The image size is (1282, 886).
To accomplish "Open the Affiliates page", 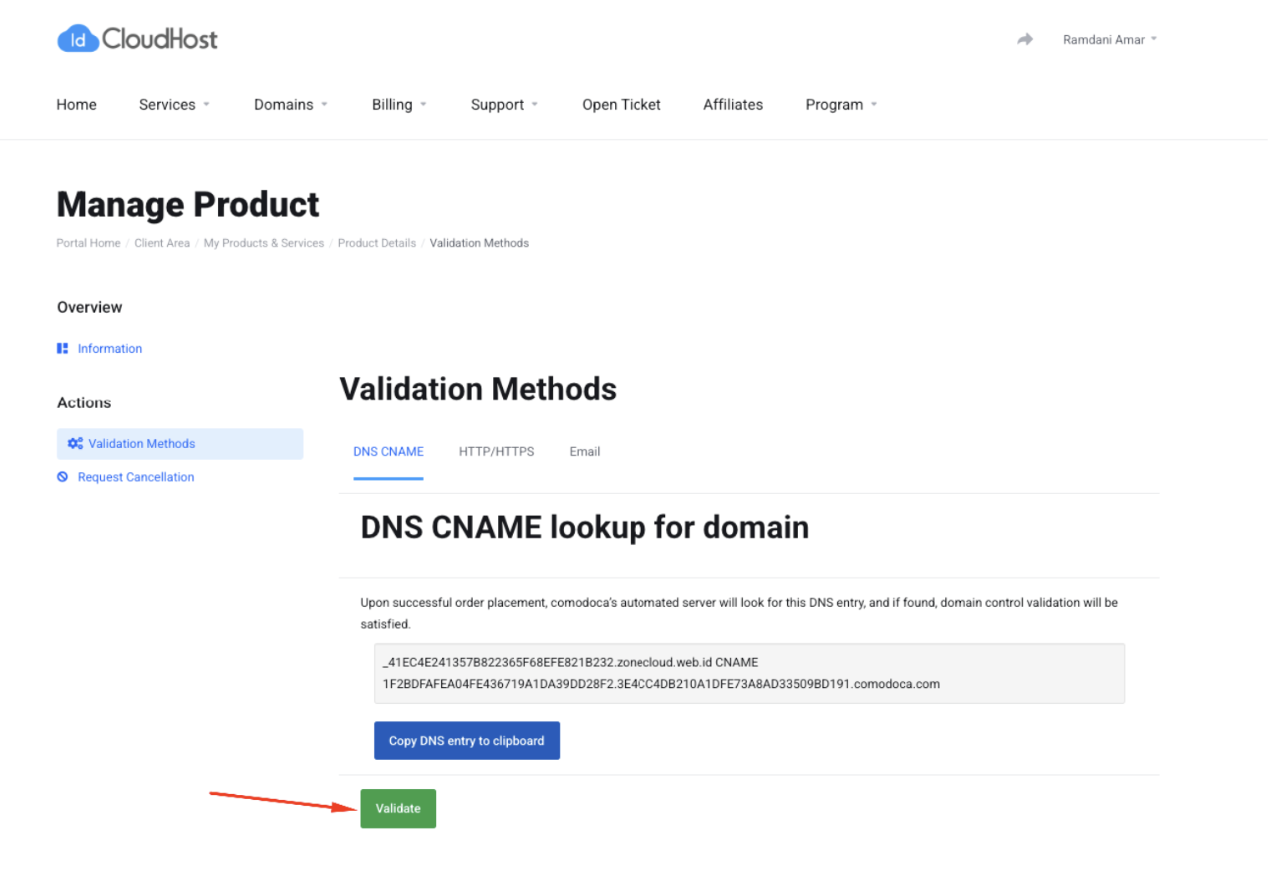I will tap(733, 105).
